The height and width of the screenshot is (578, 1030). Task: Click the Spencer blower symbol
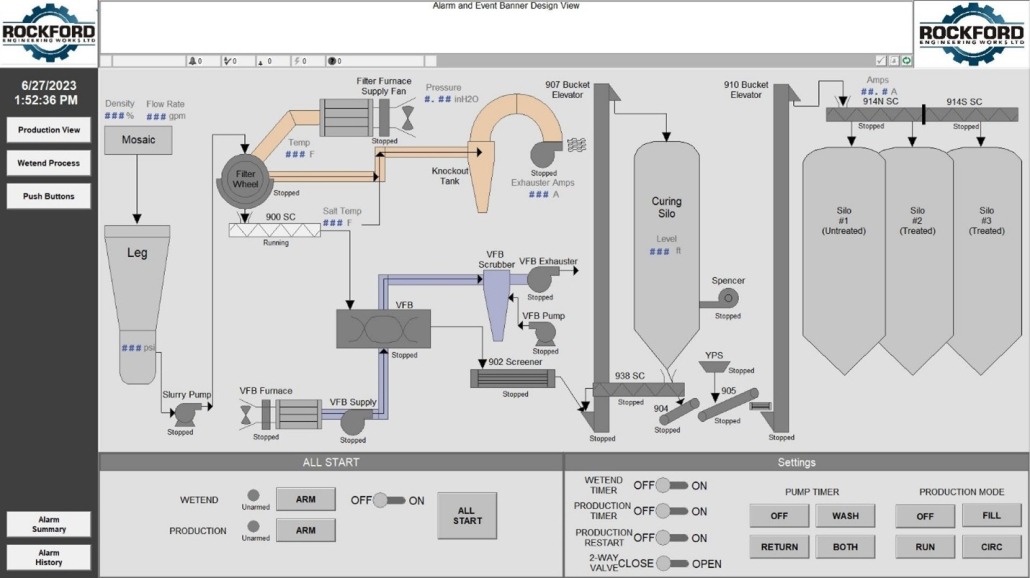coord(721,300)
